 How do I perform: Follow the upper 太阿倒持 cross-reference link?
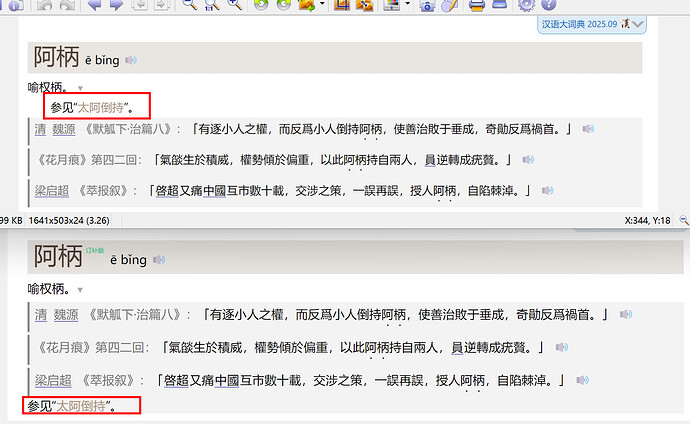tap(100, 107)
